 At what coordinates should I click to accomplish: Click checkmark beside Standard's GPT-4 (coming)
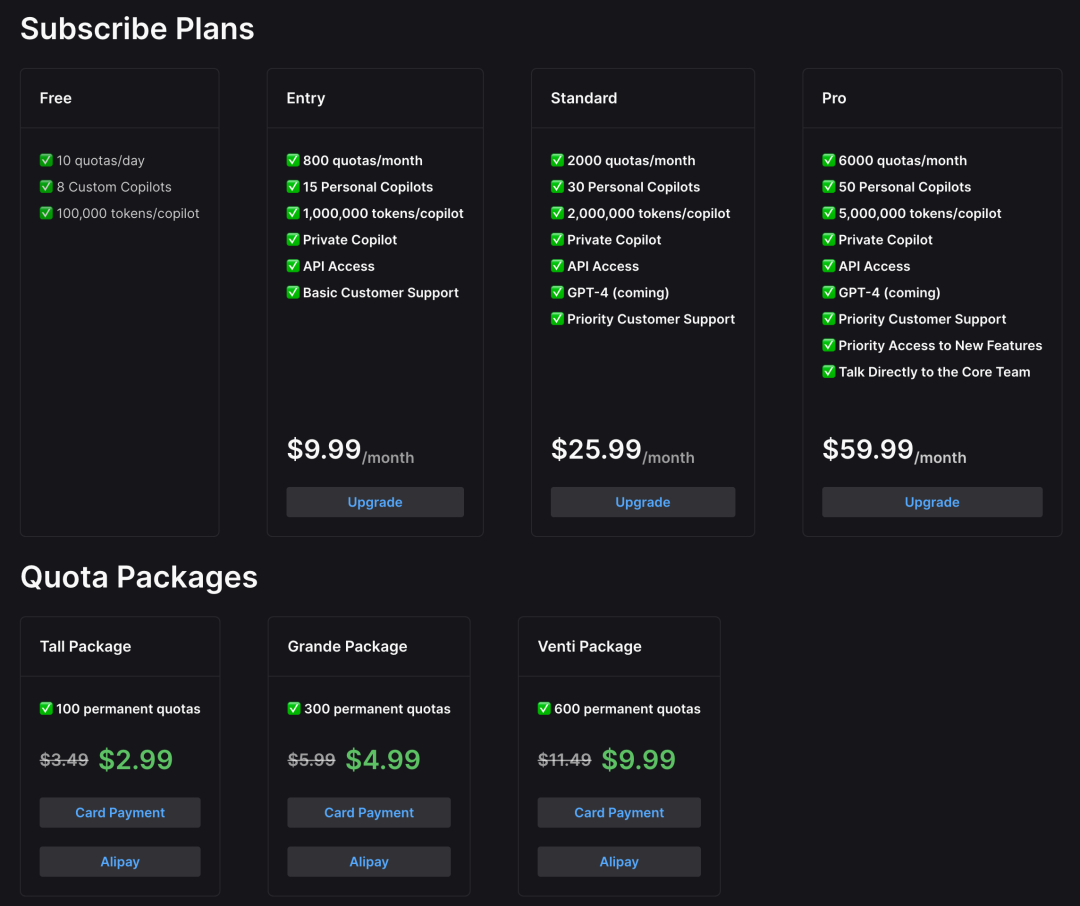[x=557, y=293]
